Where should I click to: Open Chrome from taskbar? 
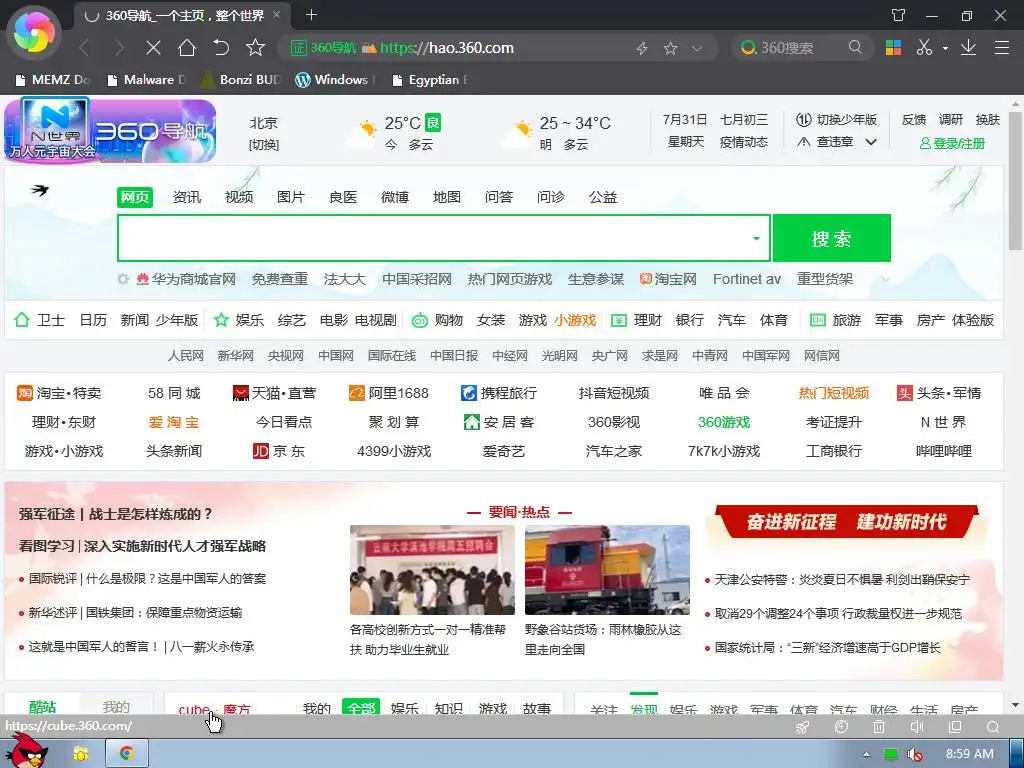click(x=127, y=754)
